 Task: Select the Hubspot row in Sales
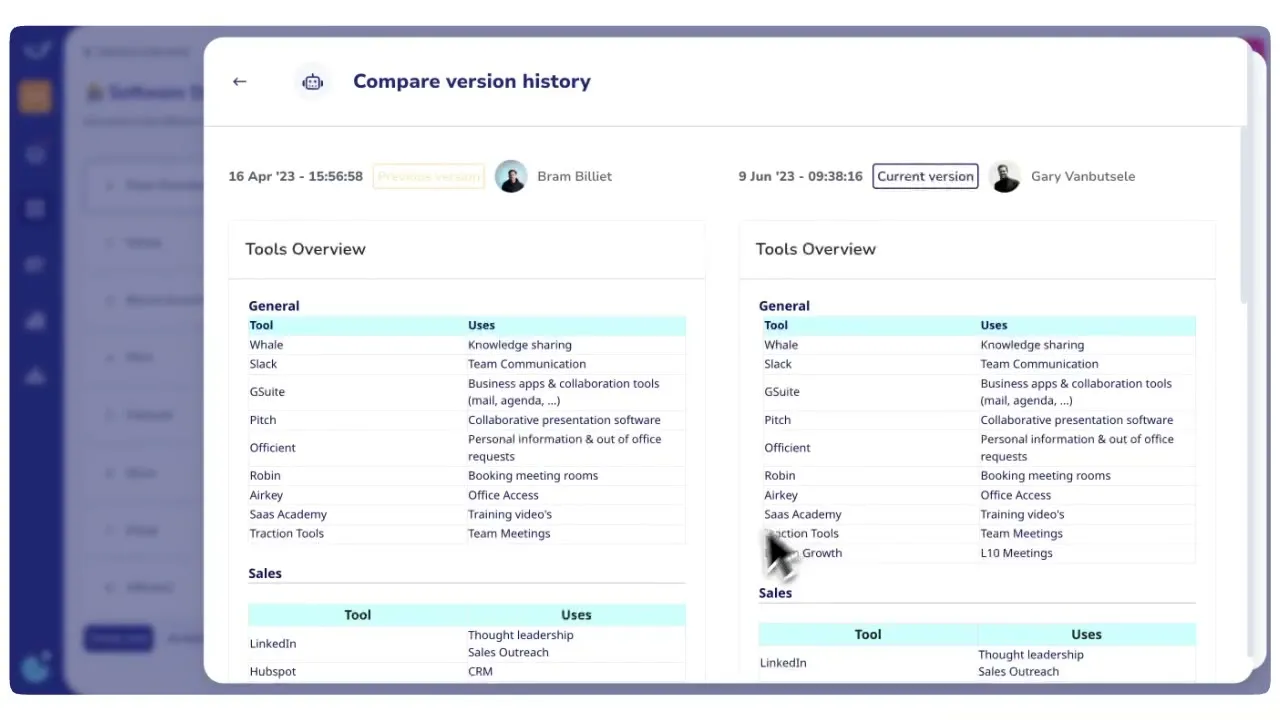pyautogui.click(x=467, y=672)
